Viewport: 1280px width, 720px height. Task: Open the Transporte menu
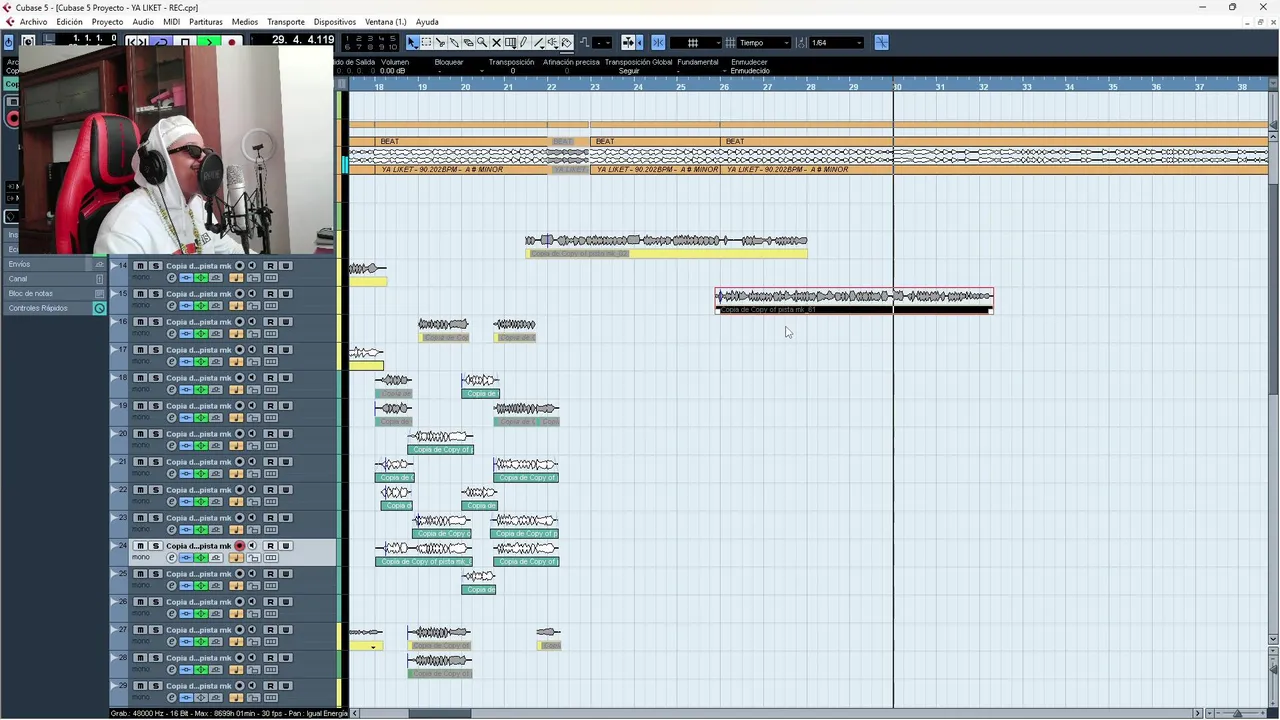click(286, 21)
